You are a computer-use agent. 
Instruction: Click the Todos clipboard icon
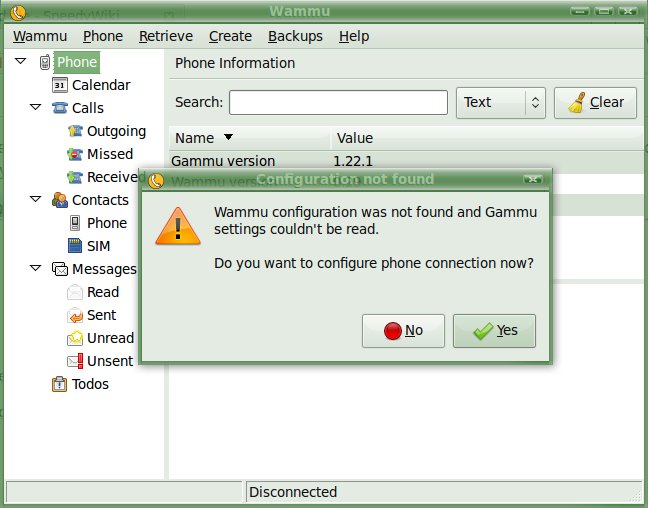[60, 384]
